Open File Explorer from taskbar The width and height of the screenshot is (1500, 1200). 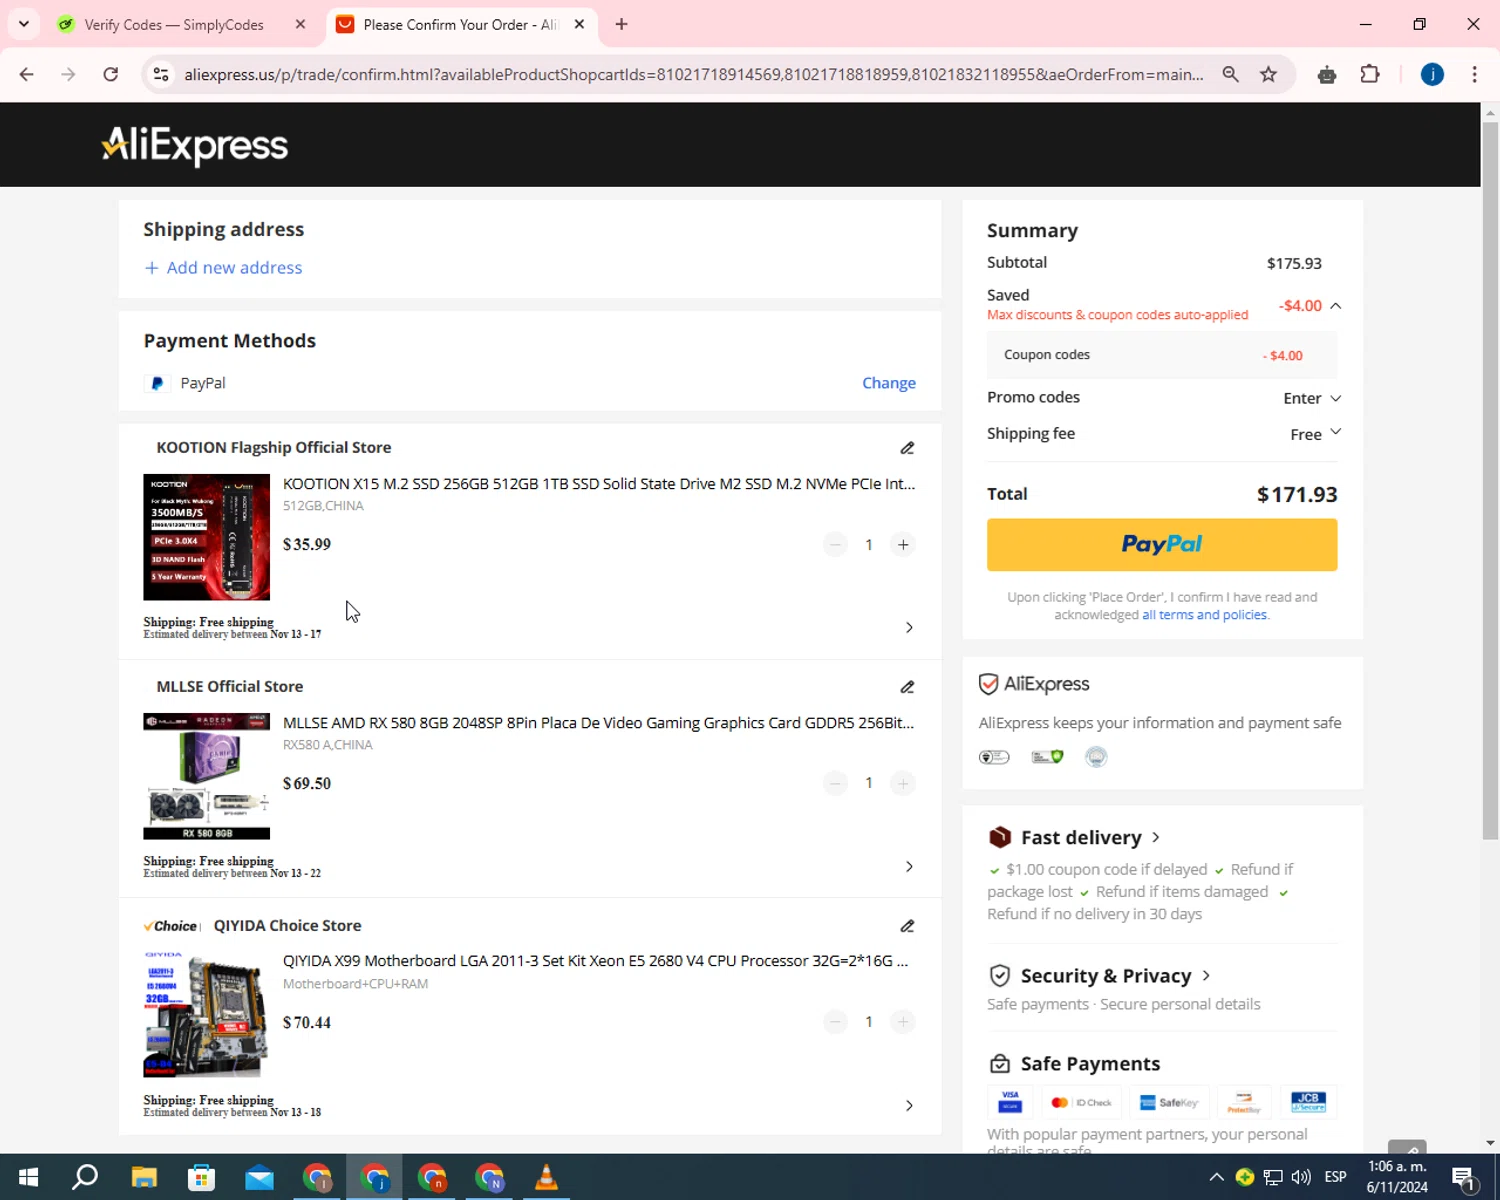(x=144, y=1177)
